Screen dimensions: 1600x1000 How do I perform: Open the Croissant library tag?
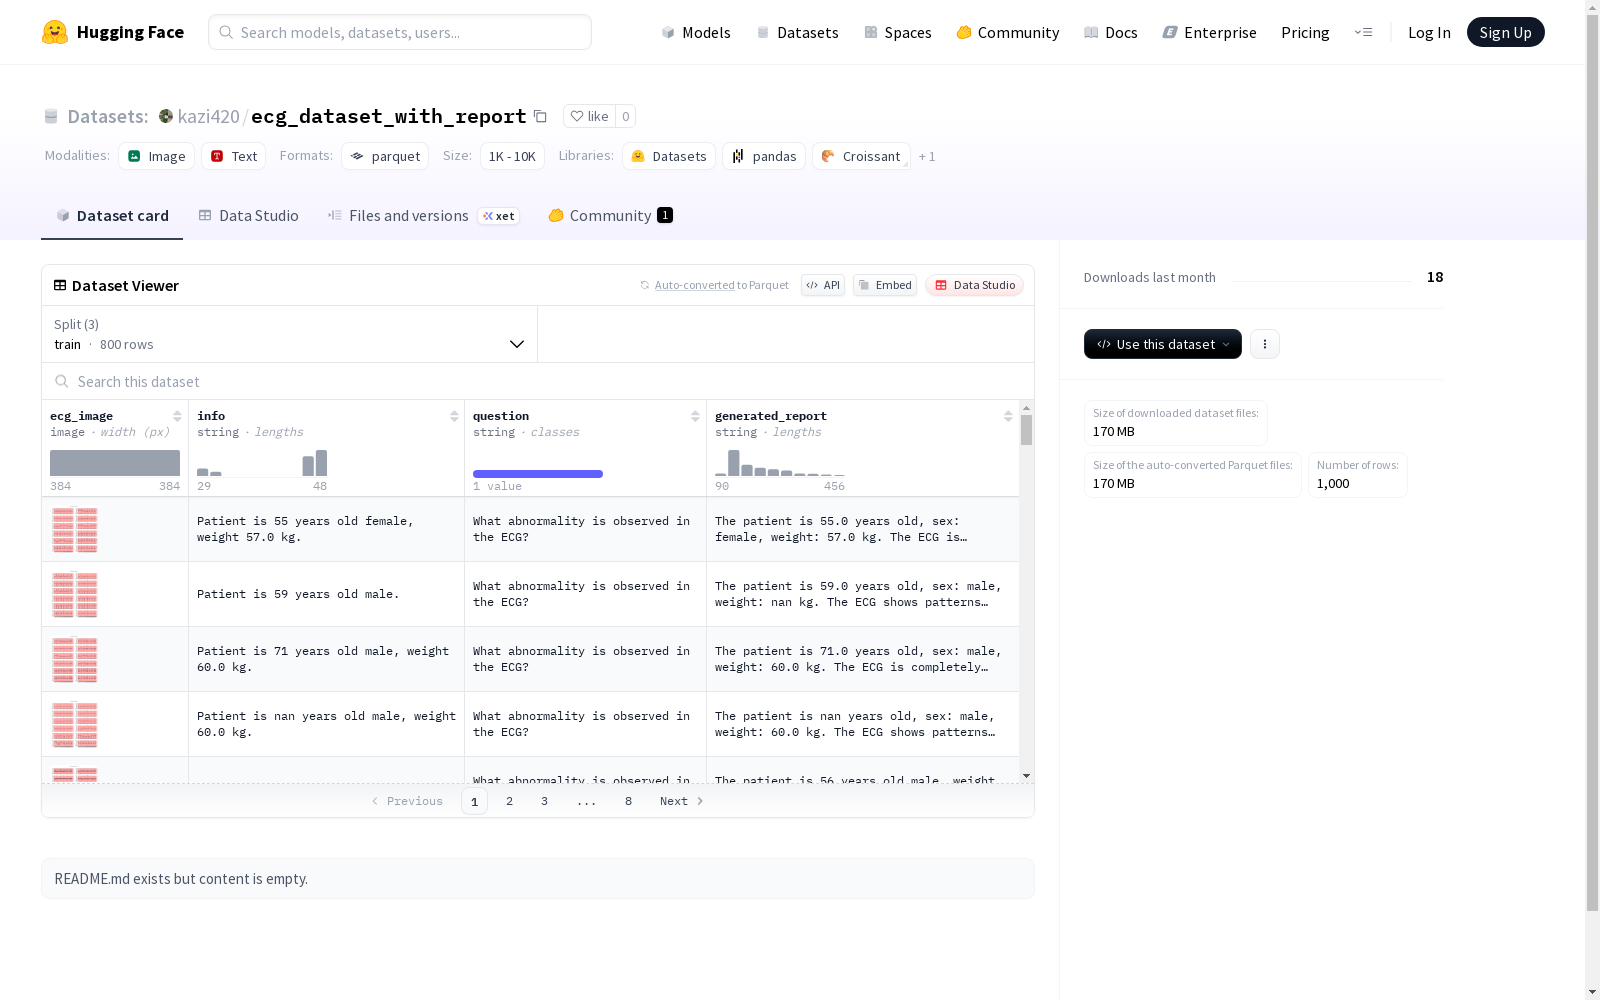click(861, 156)
